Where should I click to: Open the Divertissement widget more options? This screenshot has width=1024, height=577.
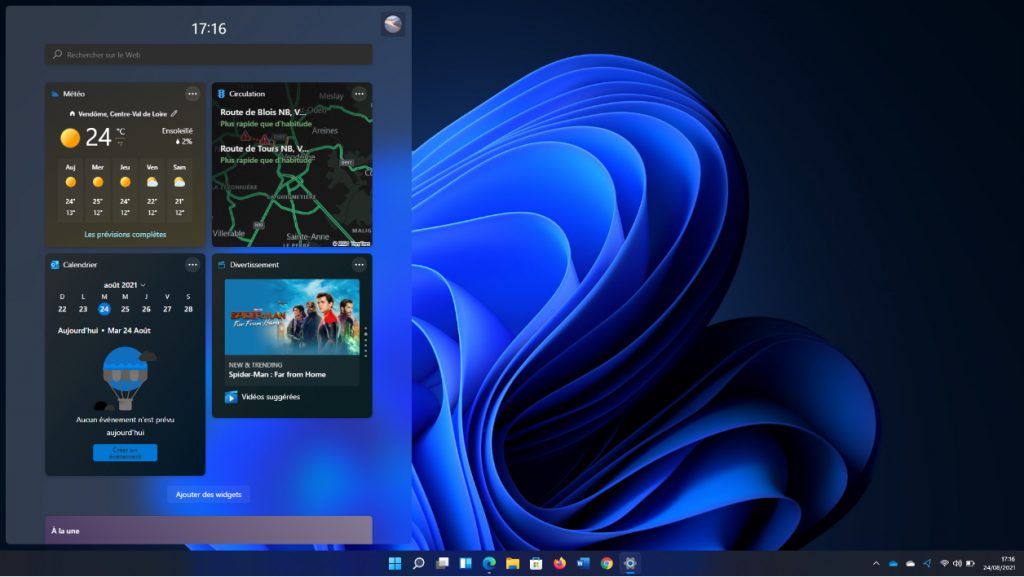click(359, 265)
